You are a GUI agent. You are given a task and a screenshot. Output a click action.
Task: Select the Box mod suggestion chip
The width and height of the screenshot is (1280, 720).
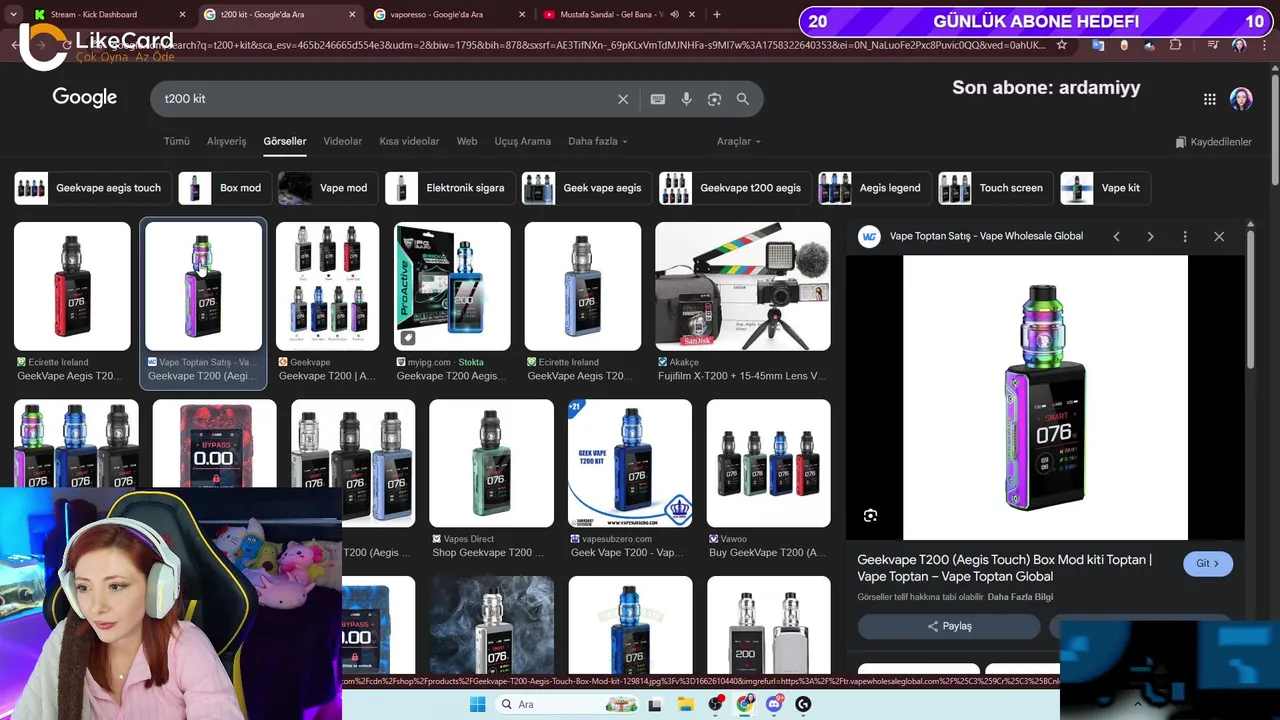(223, 188)
